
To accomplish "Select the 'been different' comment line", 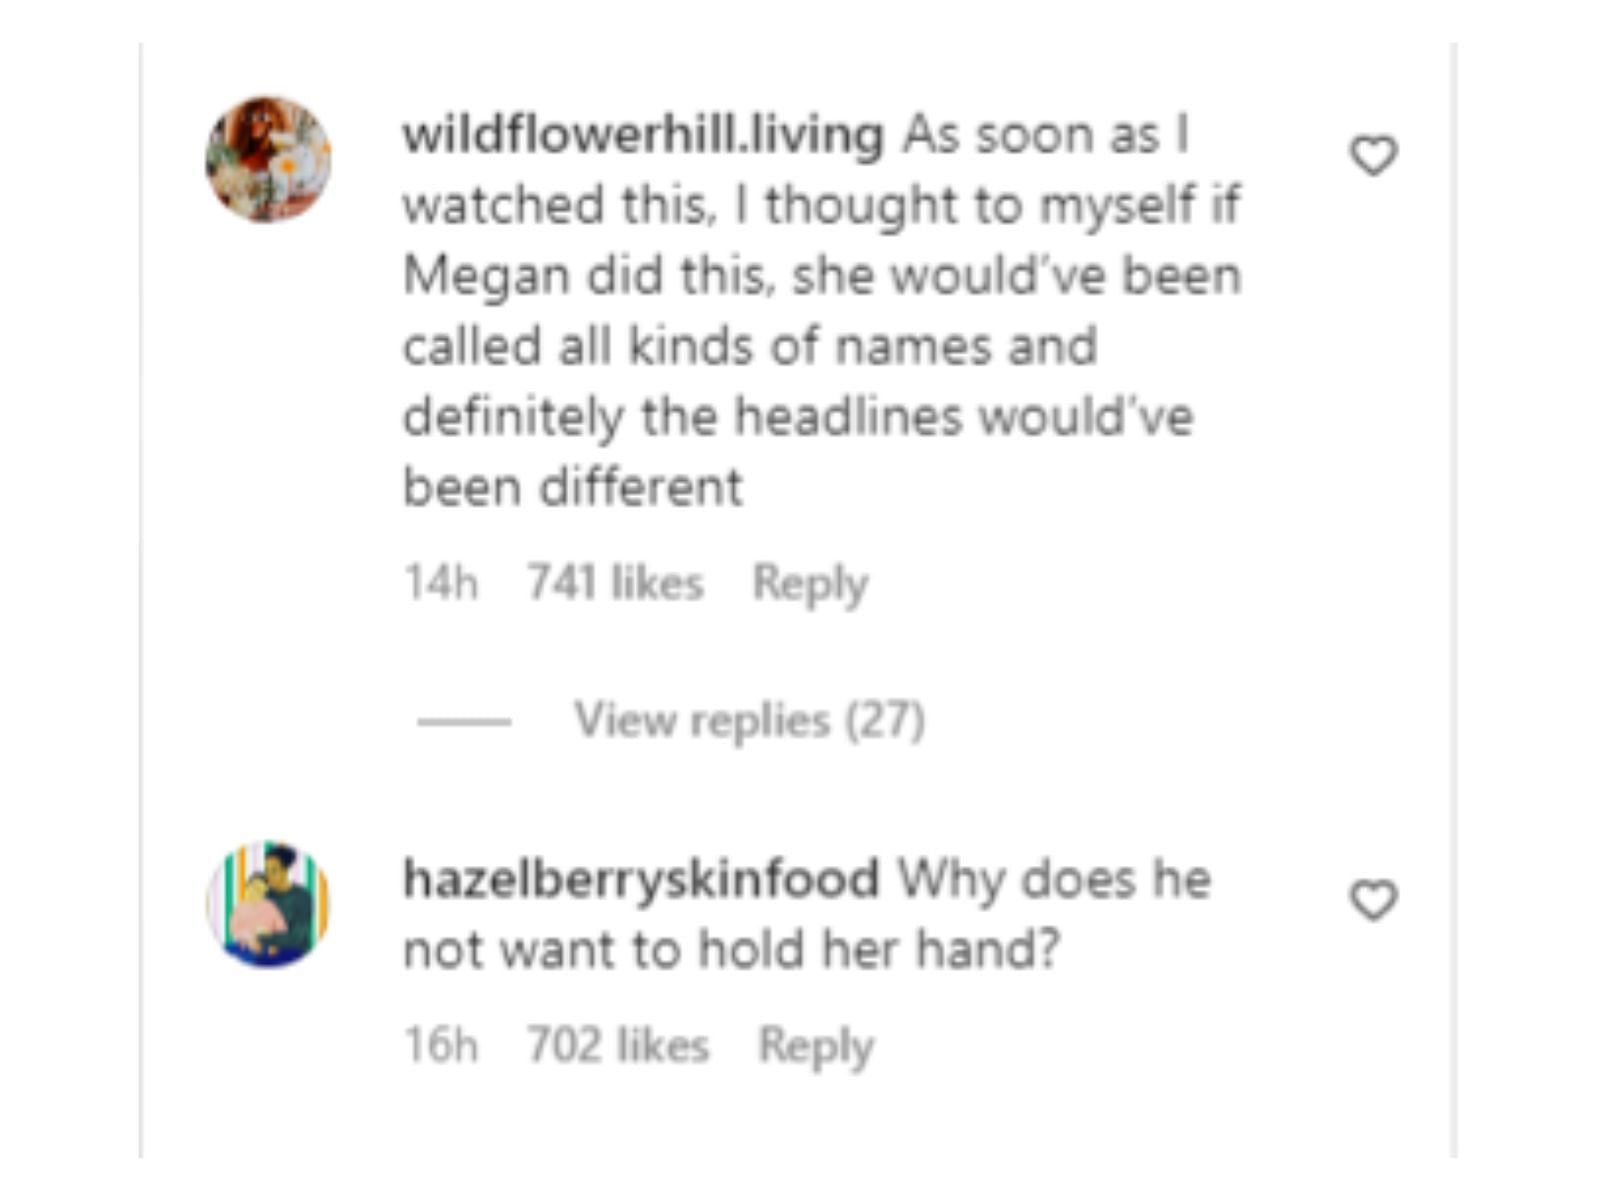I will [x=573, y=488].
